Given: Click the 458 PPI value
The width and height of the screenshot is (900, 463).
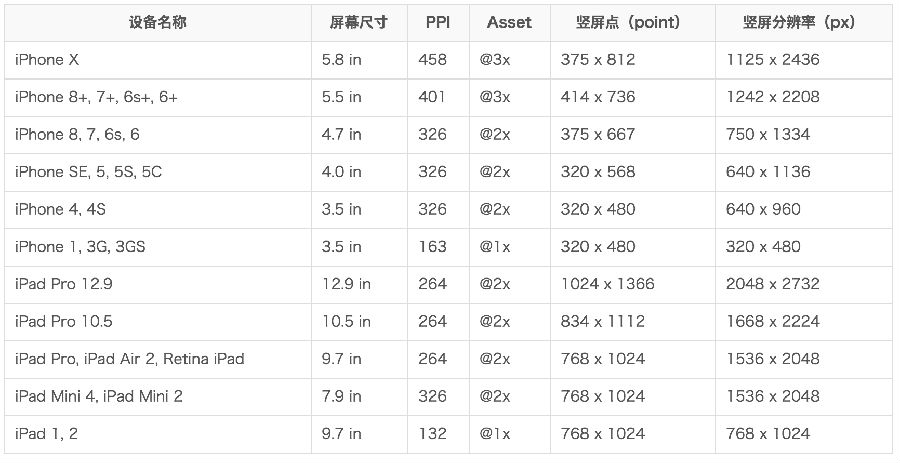Looking at the screenshot, I should click(x=438, y=60).
